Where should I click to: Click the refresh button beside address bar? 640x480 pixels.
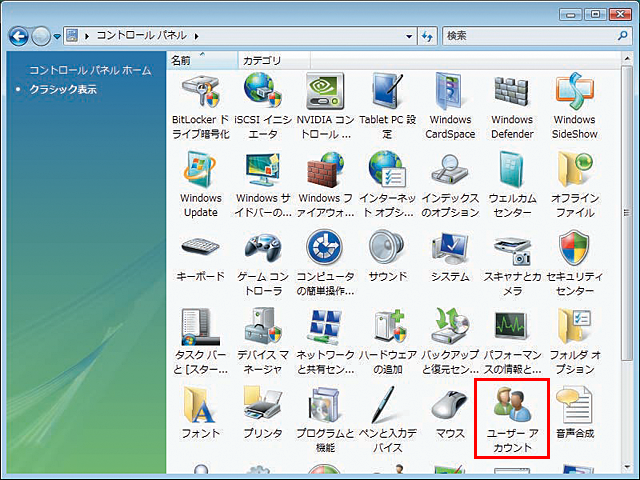427,36
